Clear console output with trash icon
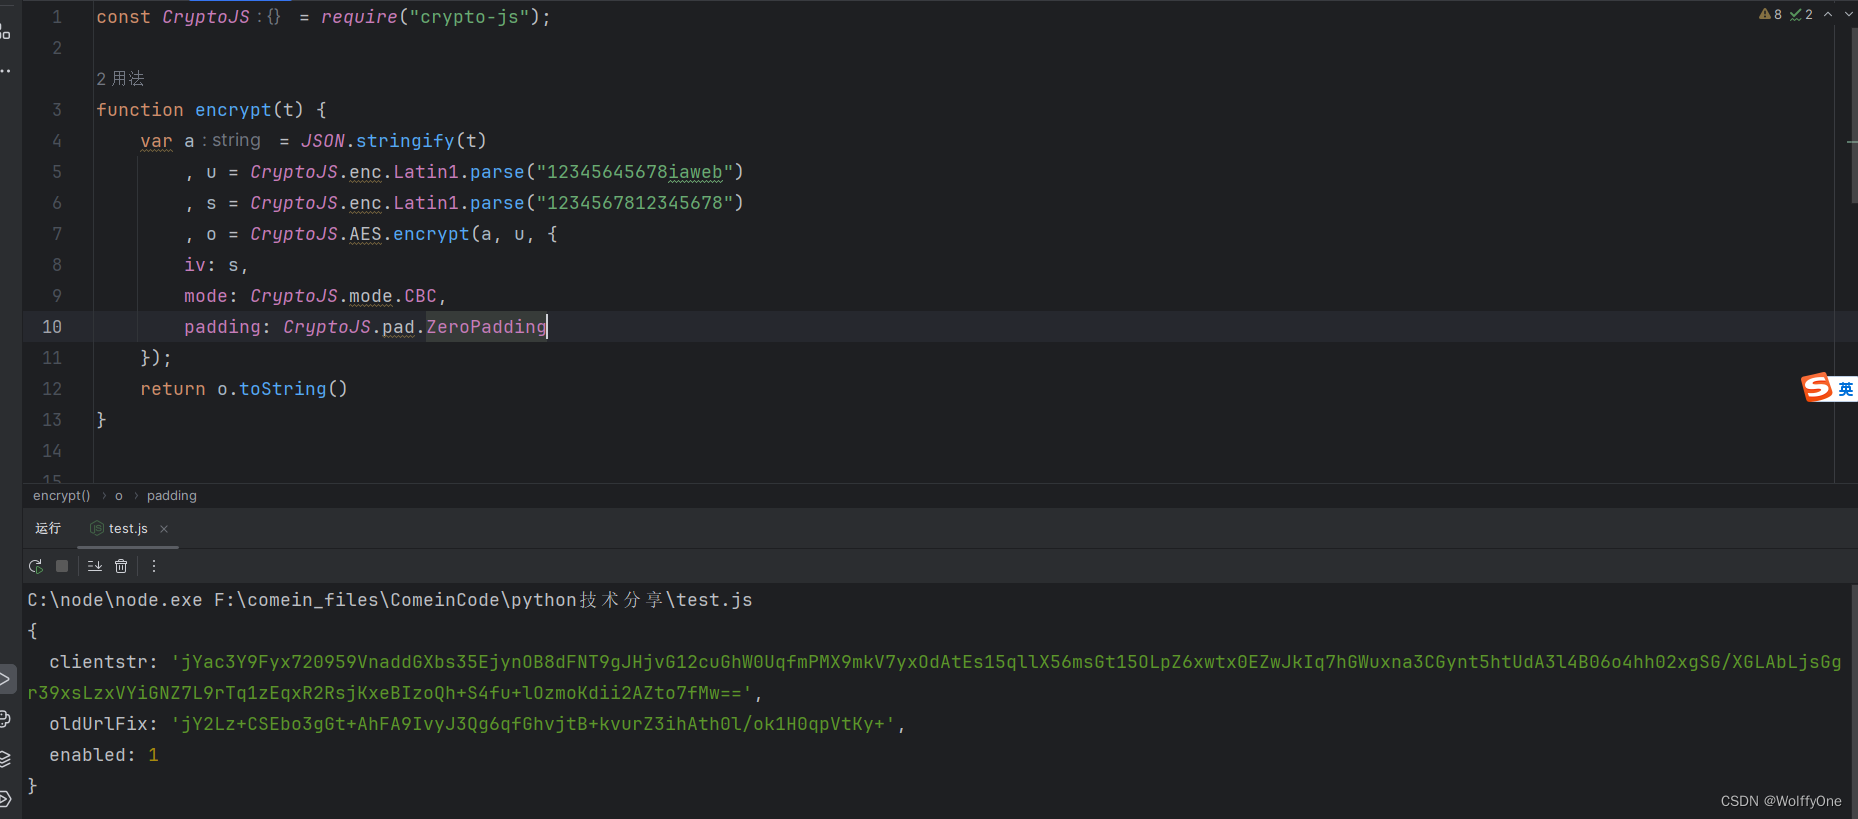Screen dimensions: 1858x819 click(121, 566)
